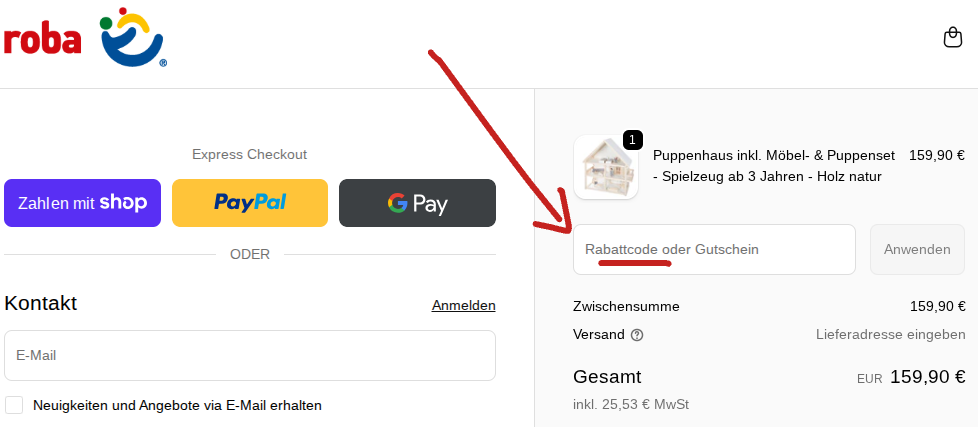The width and height of the screenshot is (978, 427).
Task: Pay with Shop Pay button
Action: click(82, 203)
